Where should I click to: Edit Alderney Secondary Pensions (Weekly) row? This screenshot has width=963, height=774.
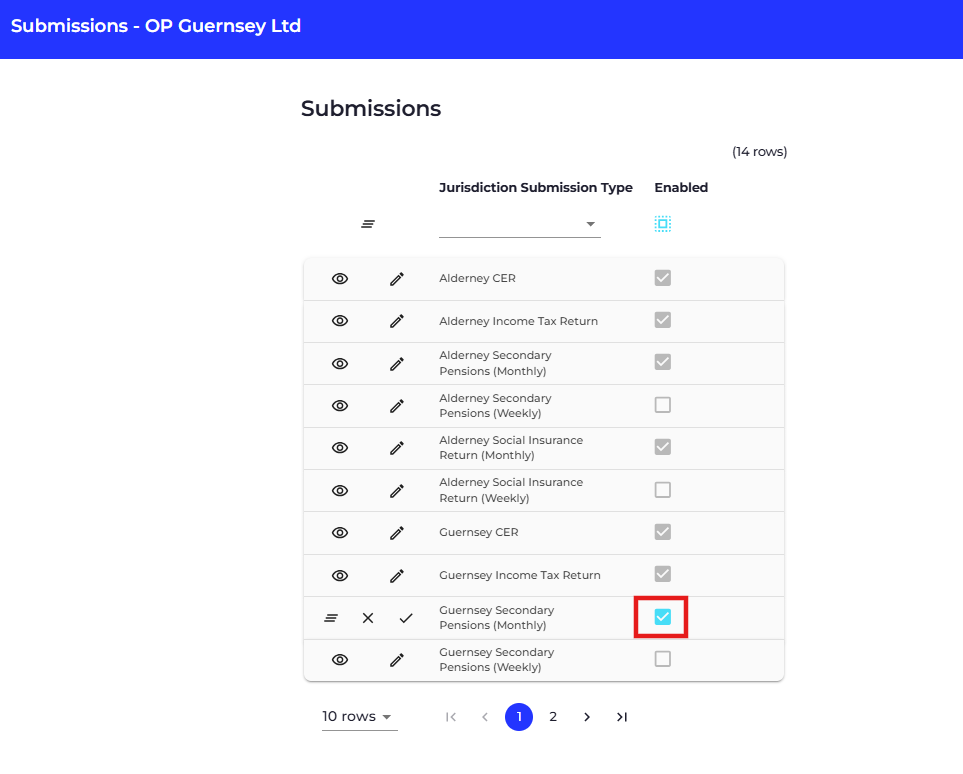point(397,405)
